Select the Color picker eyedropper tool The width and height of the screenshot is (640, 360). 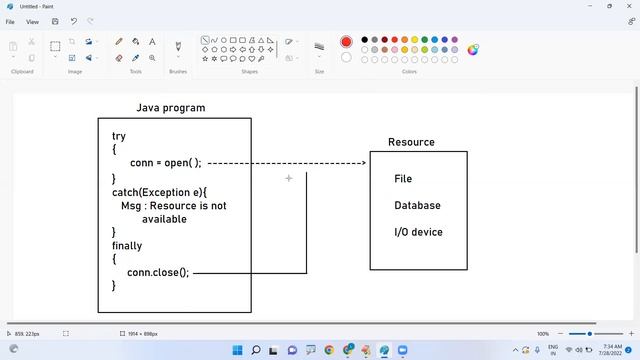136,58
